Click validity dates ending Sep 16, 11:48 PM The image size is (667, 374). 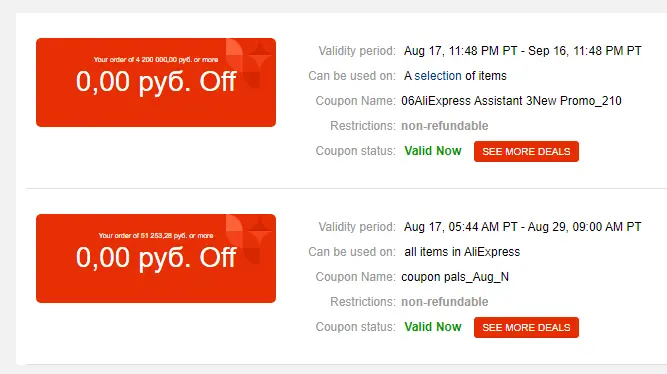[x=523, y=51]
